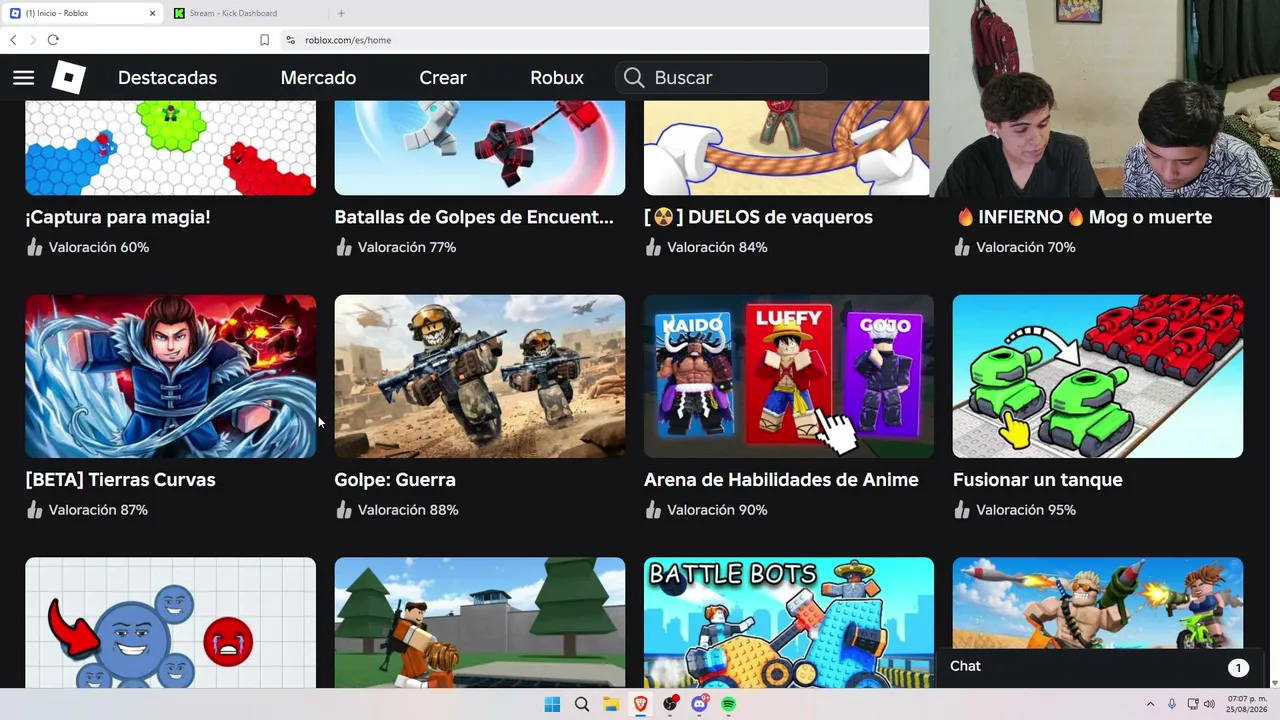The image size is (1280, 720).
Task: Click the Roblox logo icon
Action: pyautogui.click(x=69, y=78)
